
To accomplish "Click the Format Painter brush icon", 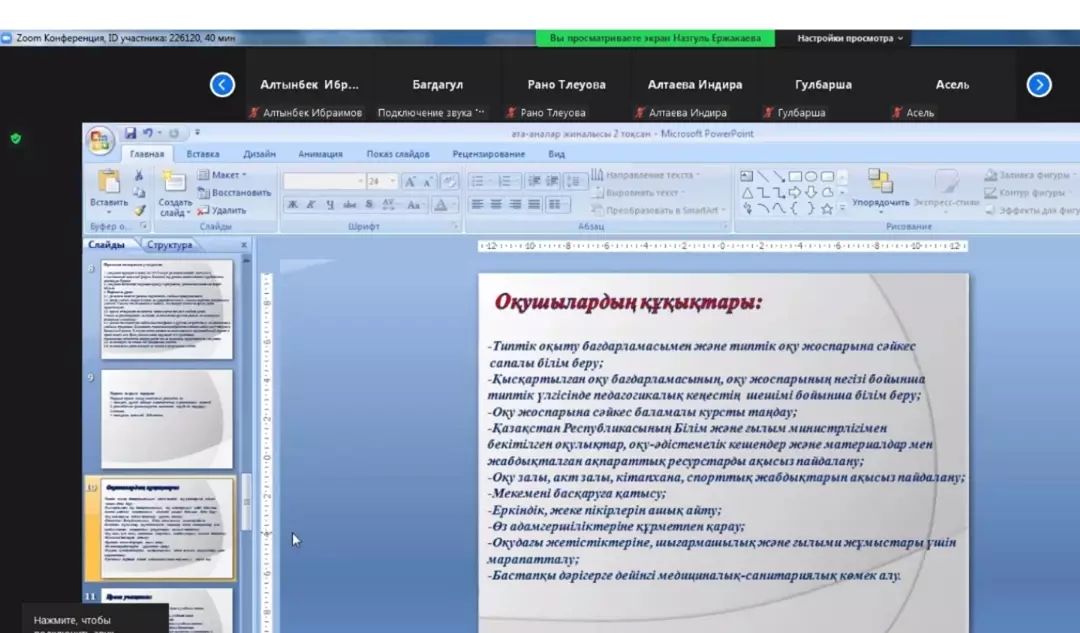I will 139,210.
